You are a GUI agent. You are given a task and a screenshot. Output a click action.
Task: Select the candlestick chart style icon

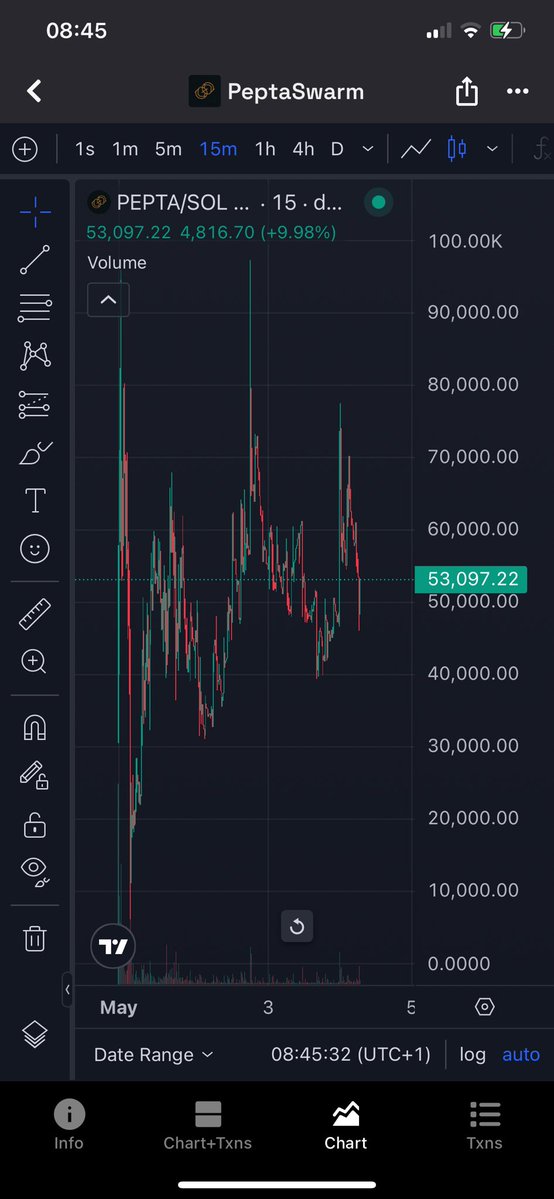(457, 149)
